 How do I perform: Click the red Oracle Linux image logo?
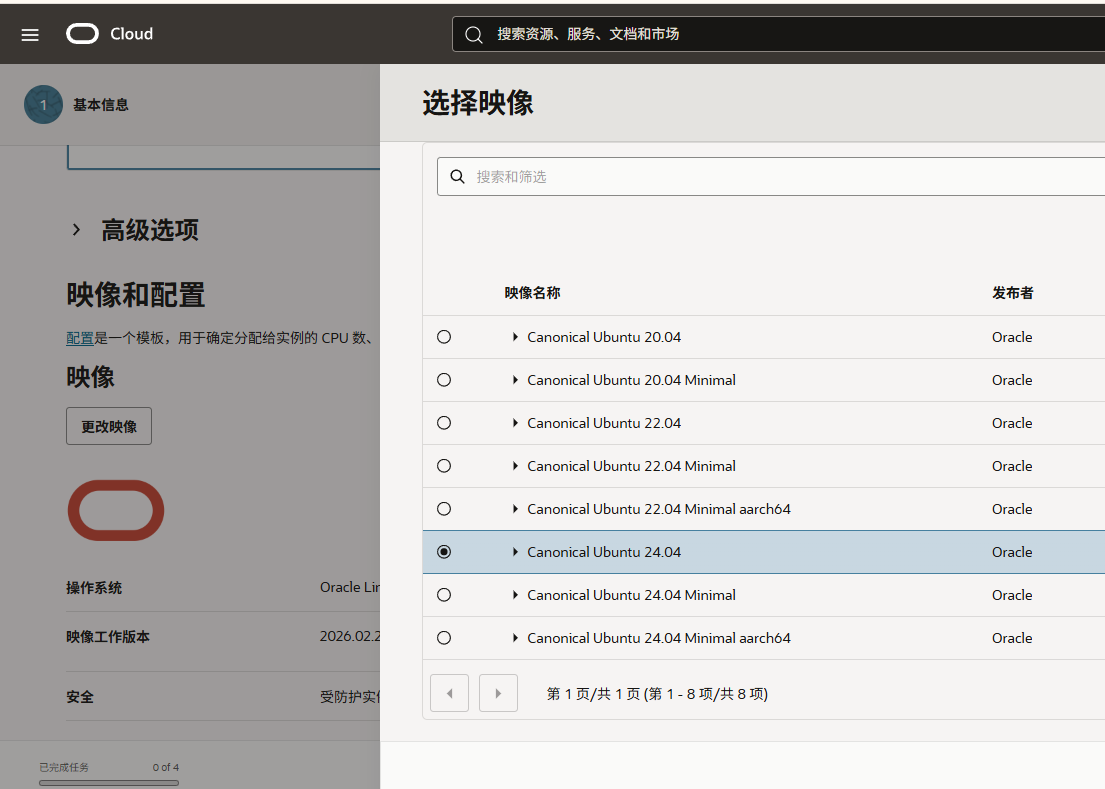click(x=115, y=511)
